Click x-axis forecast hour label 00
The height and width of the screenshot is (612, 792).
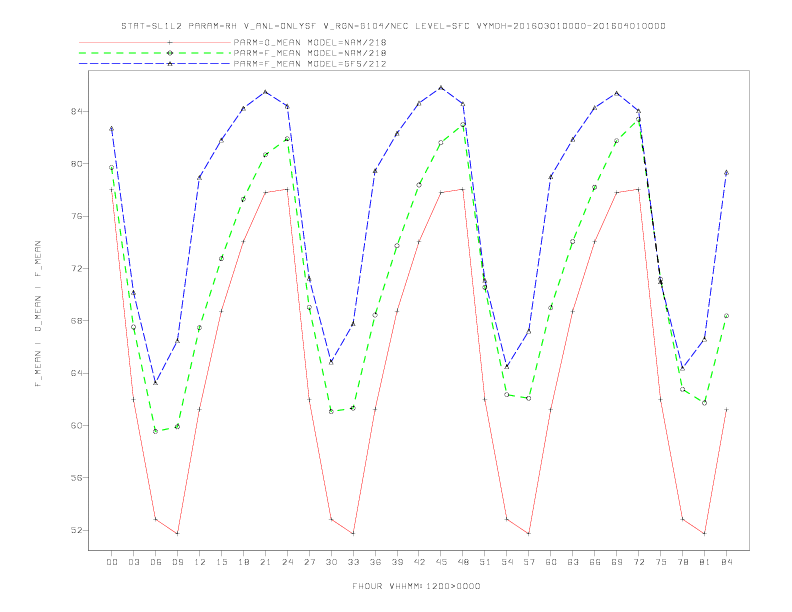coord(112,562)
